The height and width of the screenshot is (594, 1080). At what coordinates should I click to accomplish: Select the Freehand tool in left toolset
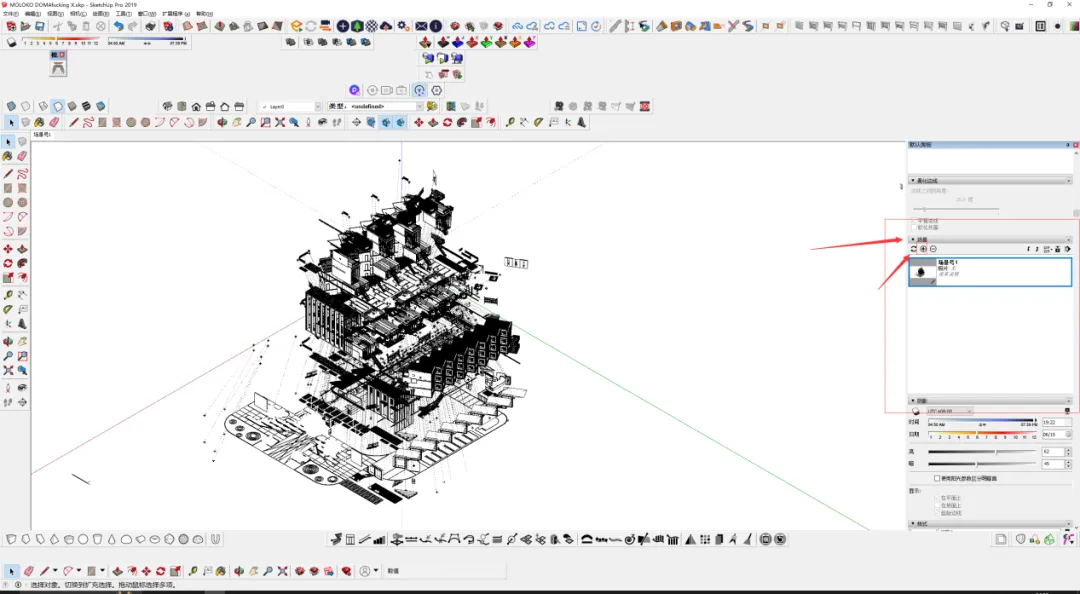click(x=23, y=174)
